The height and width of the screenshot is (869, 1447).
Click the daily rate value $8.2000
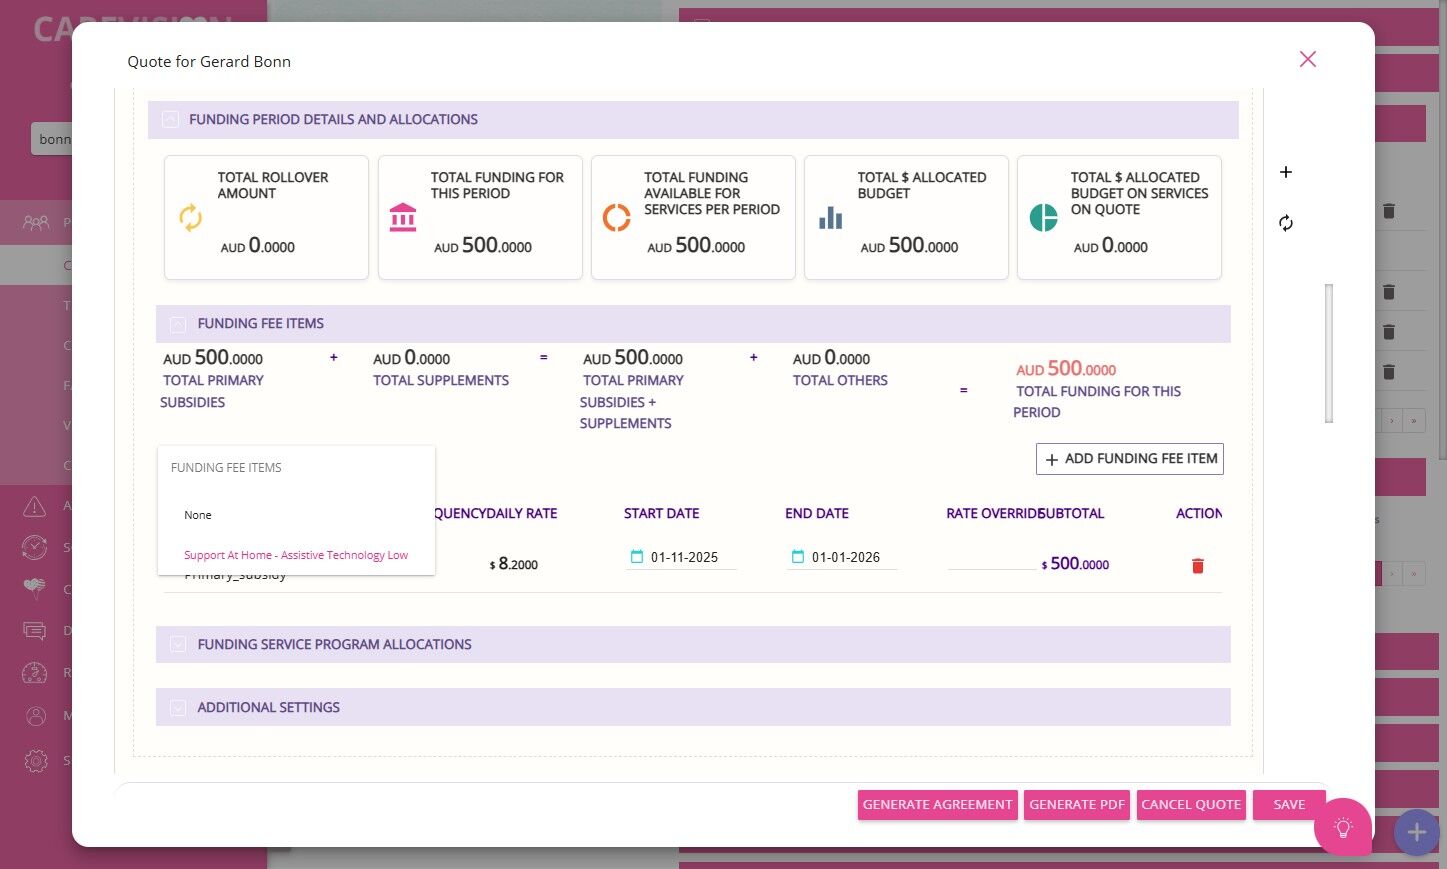point(514,564)
